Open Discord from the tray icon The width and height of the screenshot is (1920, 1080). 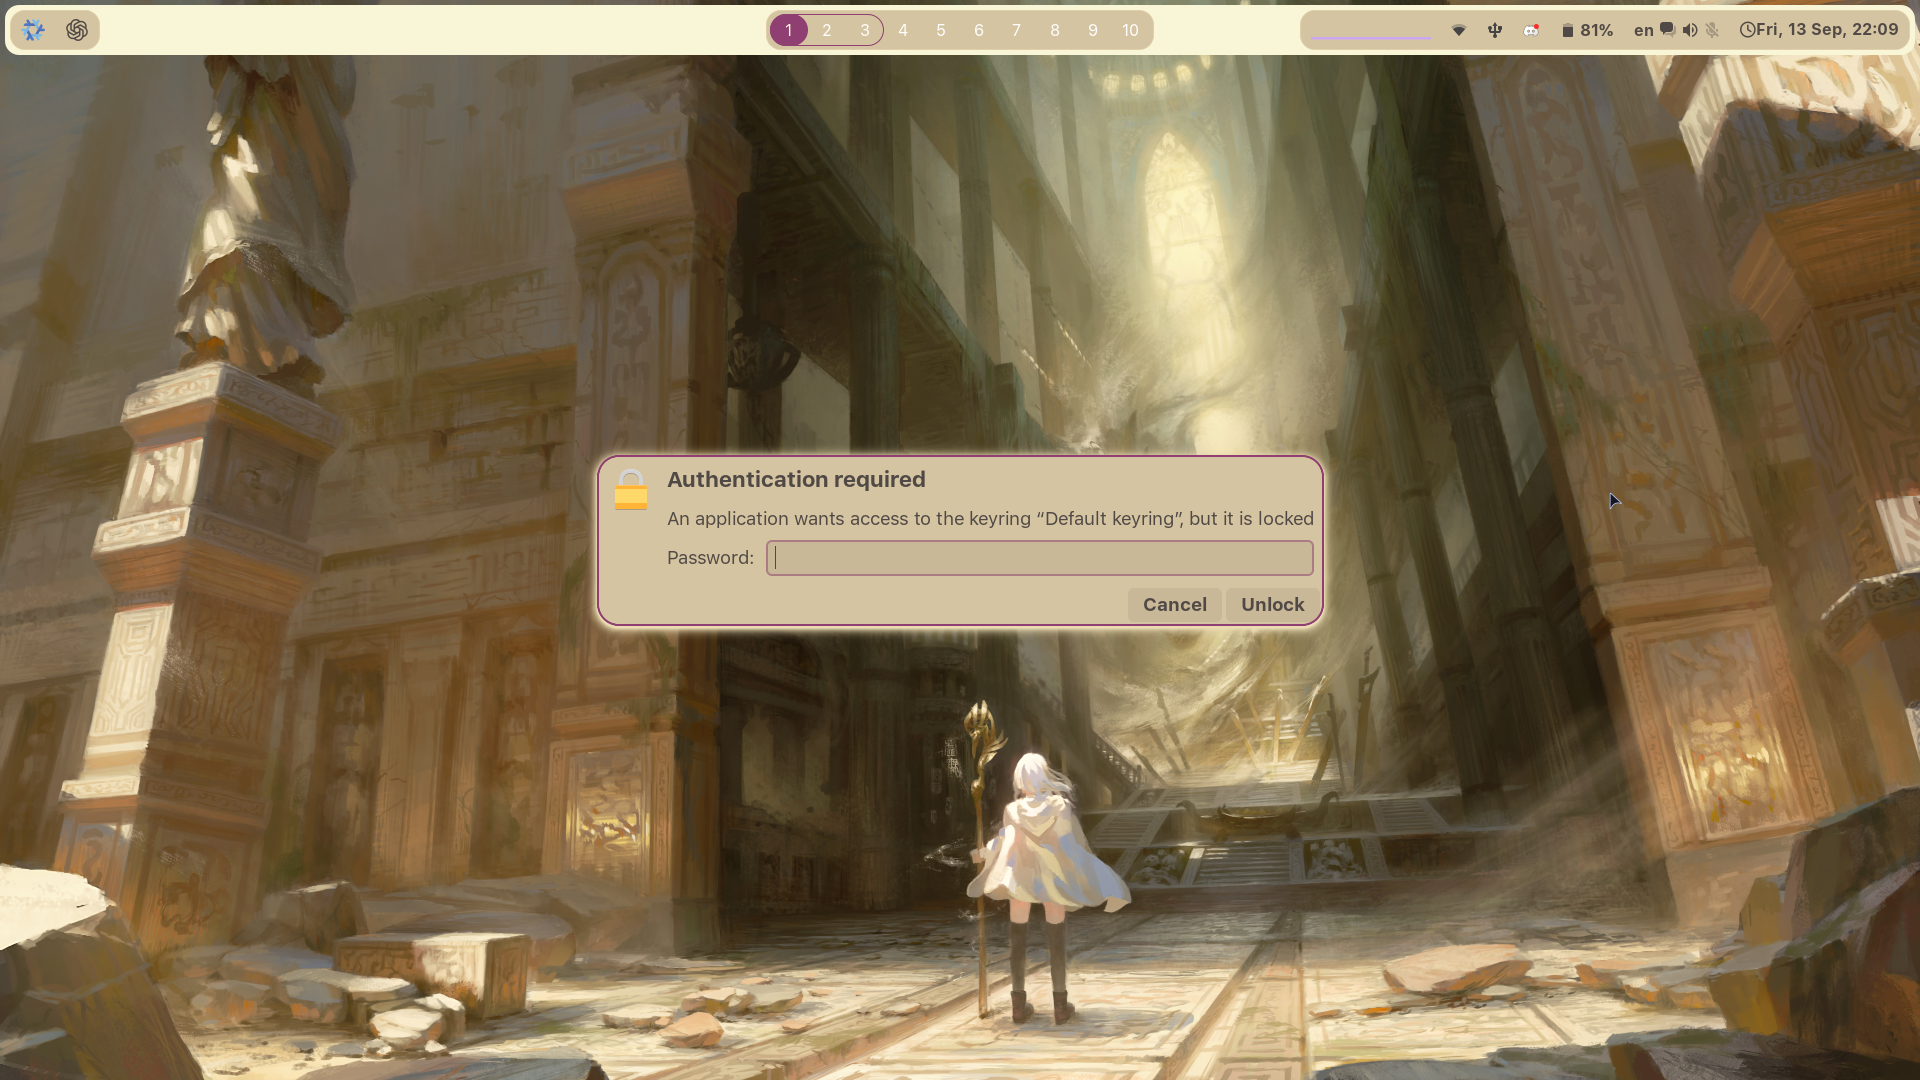pos(1531,30)
